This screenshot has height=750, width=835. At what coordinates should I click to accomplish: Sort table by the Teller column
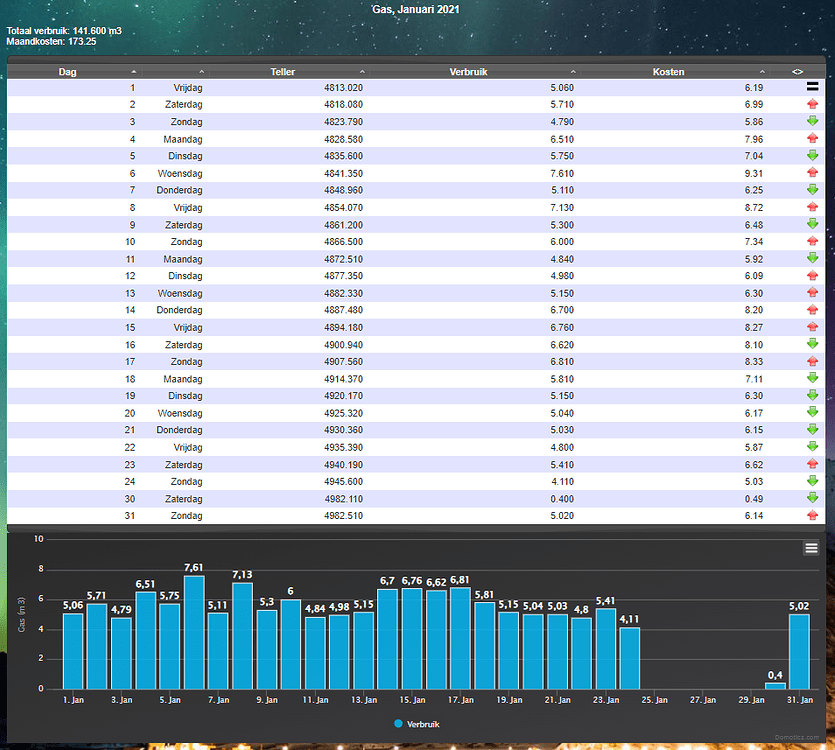click(x=290, y=71)
